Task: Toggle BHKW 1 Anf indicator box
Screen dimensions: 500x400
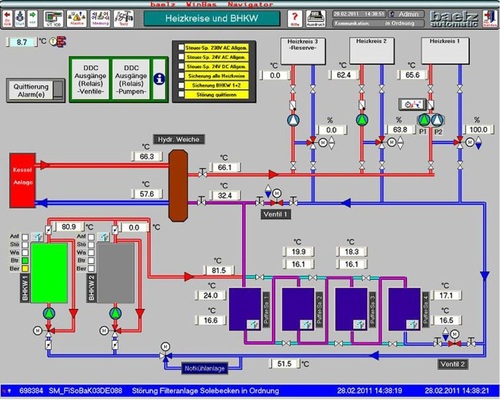Action: (25, 237)
